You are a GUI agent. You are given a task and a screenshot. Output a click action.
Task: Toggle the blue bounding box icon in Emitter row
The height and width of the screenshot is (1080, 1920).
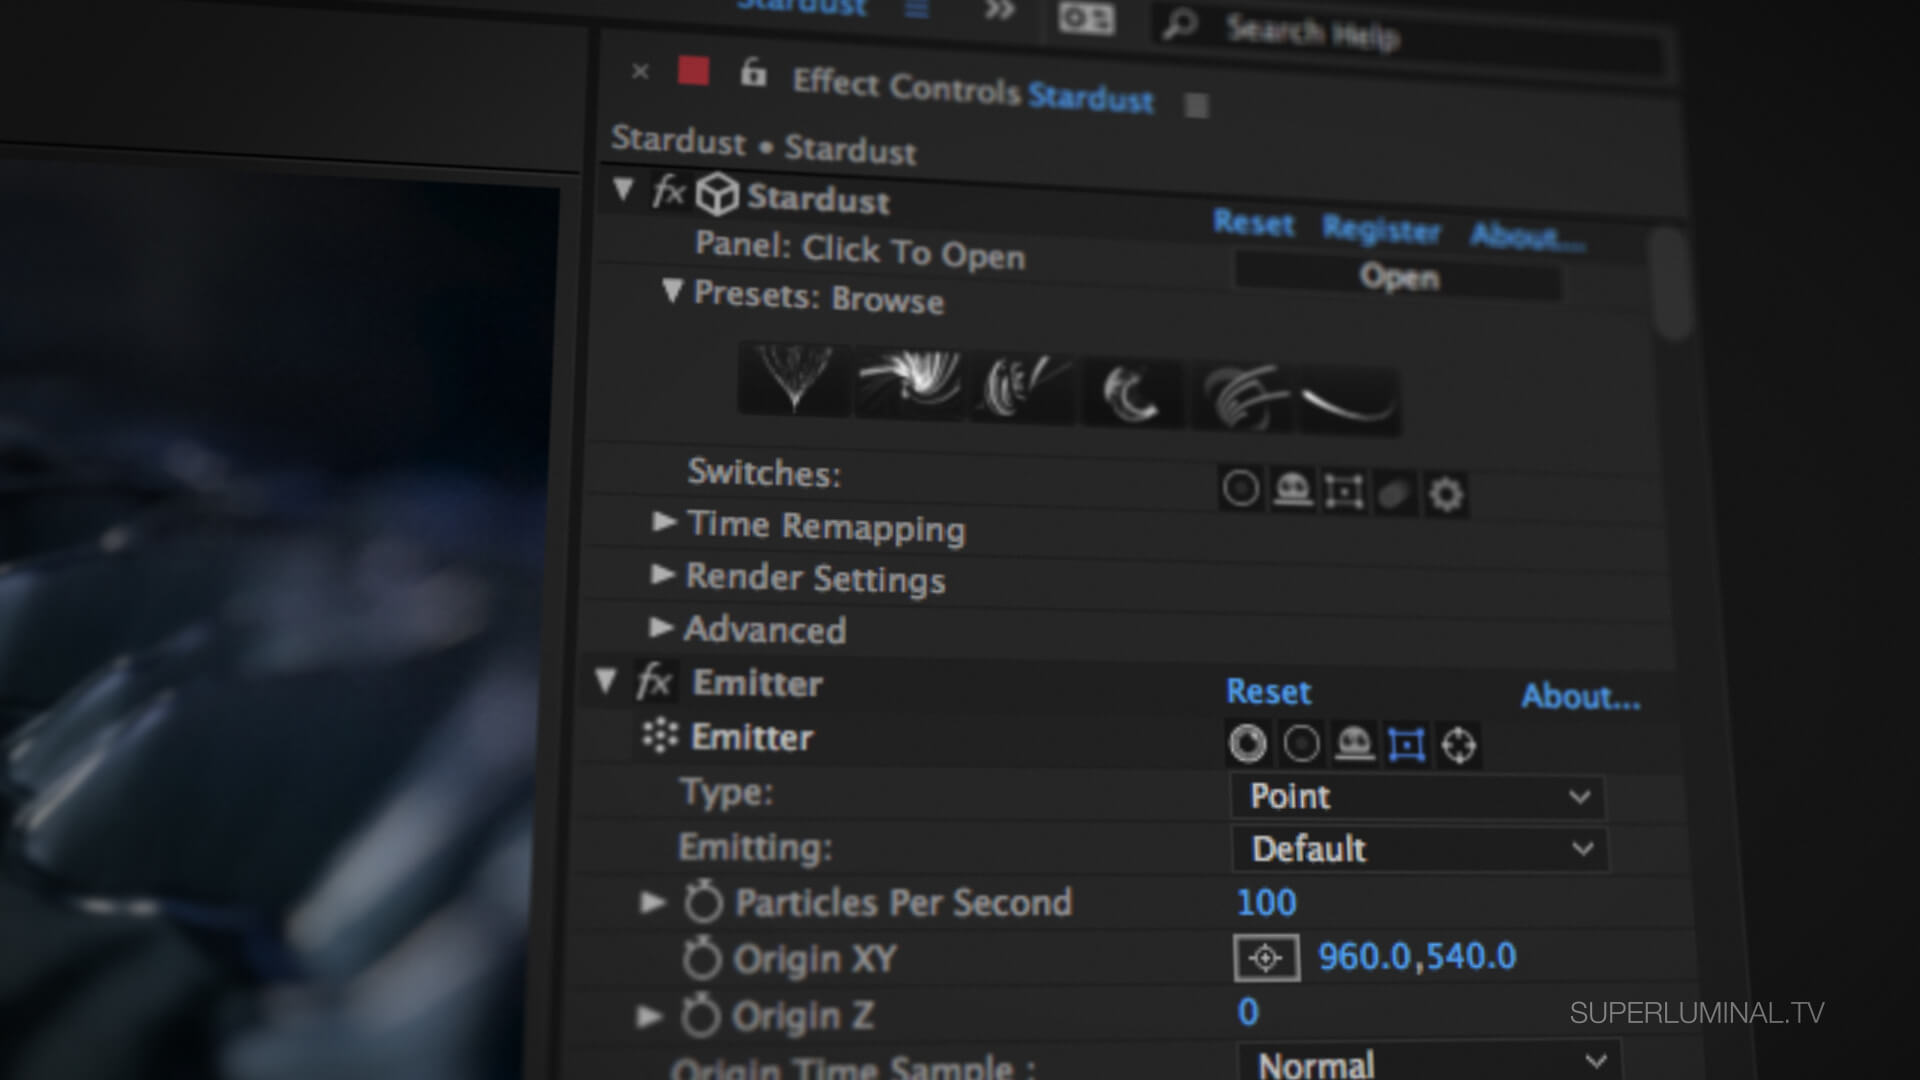point(1406,746)
